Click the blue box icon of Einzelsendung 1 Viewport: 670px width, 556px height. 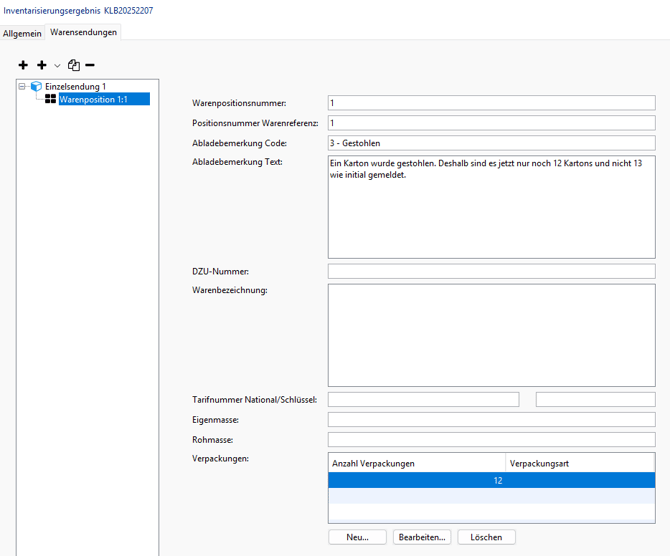pyautogui.click(x=36, y=86)
